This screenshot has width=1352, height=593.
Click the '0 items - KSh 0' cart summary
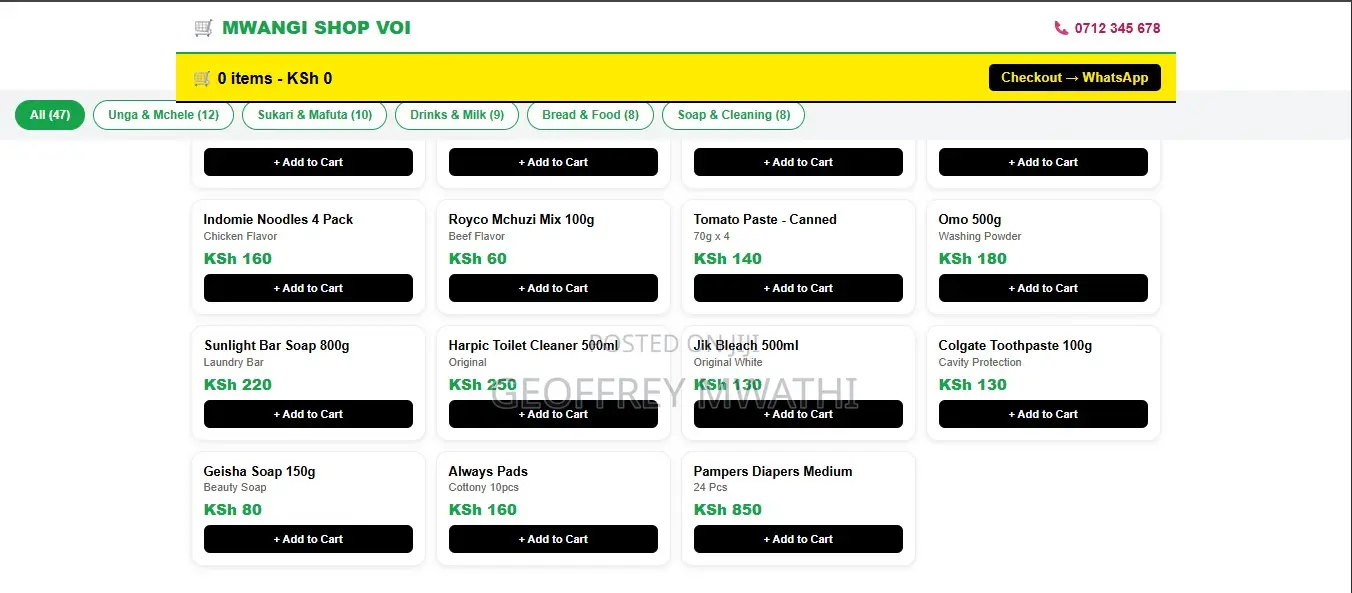[275, 78]
